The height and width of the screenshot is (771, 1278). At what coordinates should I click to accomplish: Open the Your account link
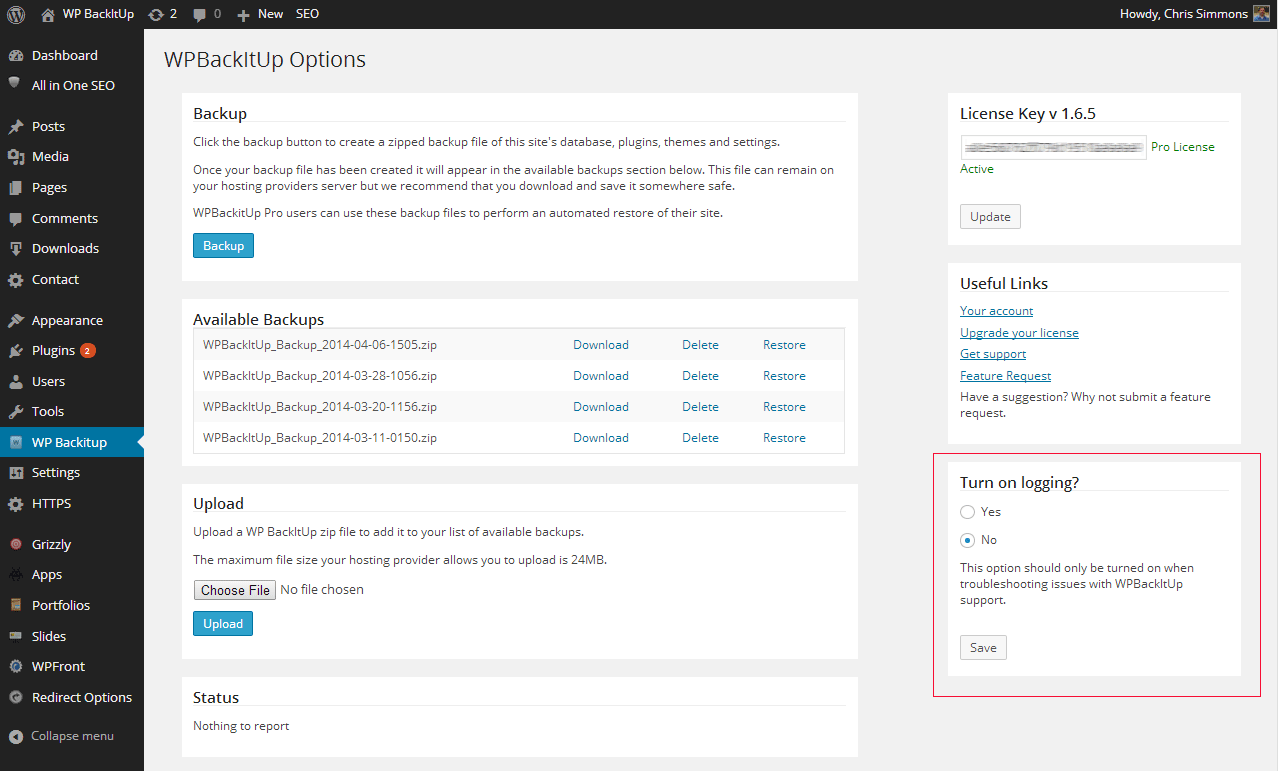[996, 311]
